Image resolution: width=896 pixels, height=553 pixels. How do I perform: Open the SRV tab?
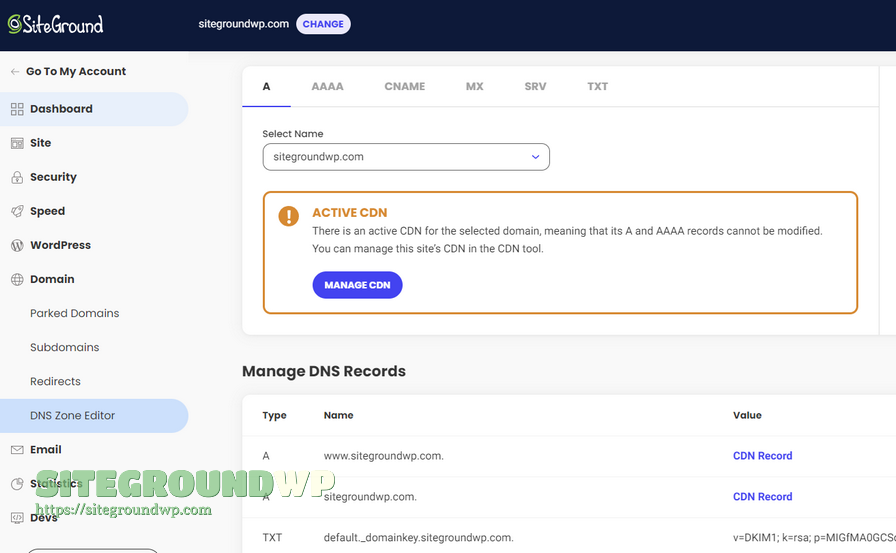(x=535, y=86)
